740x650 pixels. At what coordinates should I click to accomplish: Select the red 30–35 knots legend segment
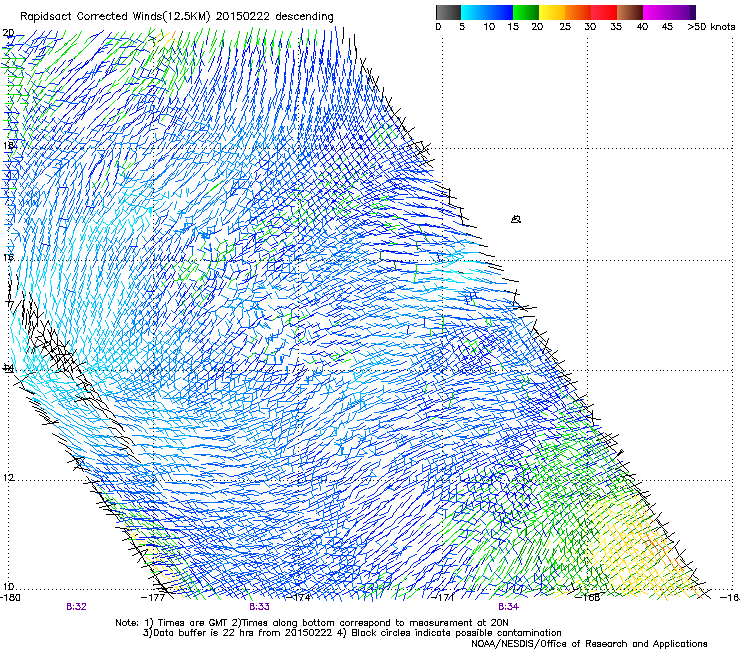pyautogui.click(x=604, y=12)
